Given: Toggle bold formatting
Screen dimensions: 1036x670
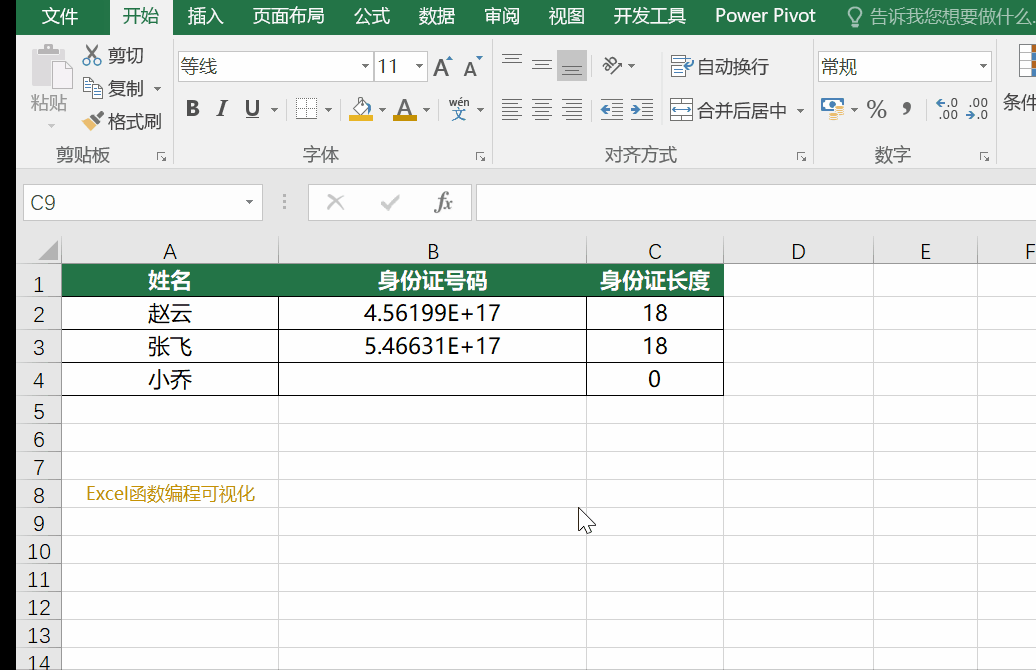Looking at the screenshot, I should tap(192, 108).
